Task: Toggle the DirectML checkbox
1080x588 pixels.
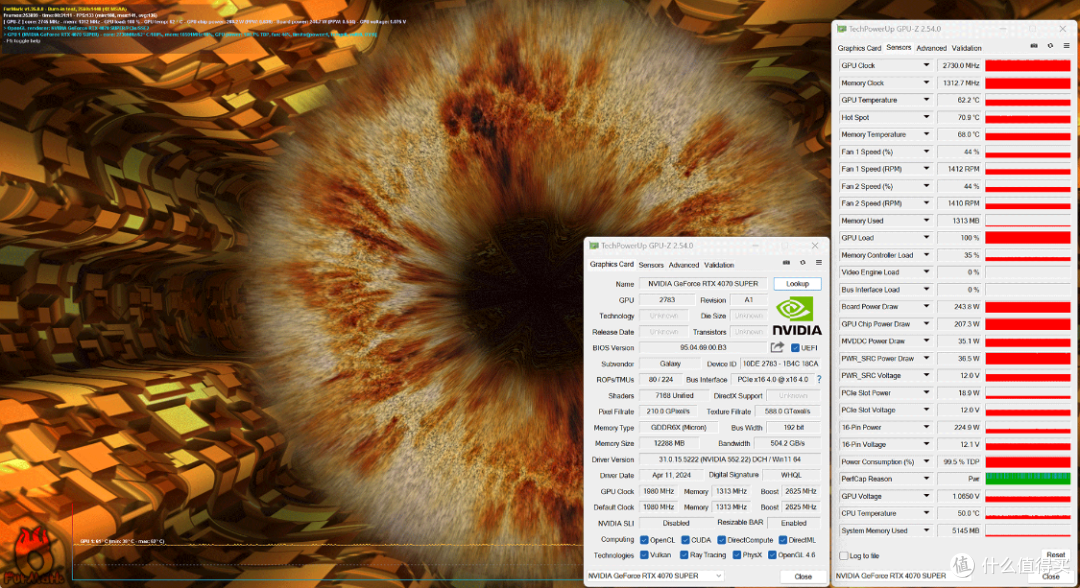Action: coord(782,540)
